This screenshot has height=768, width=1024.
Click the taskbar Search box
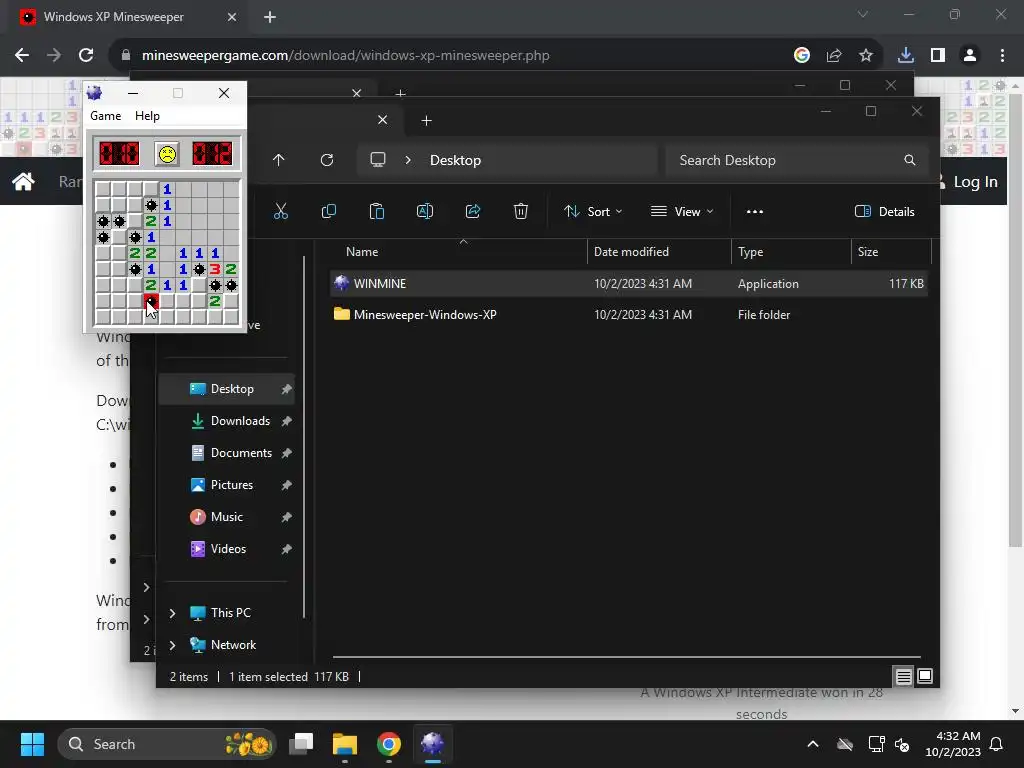pyautogui.click(x=167, y=744)
